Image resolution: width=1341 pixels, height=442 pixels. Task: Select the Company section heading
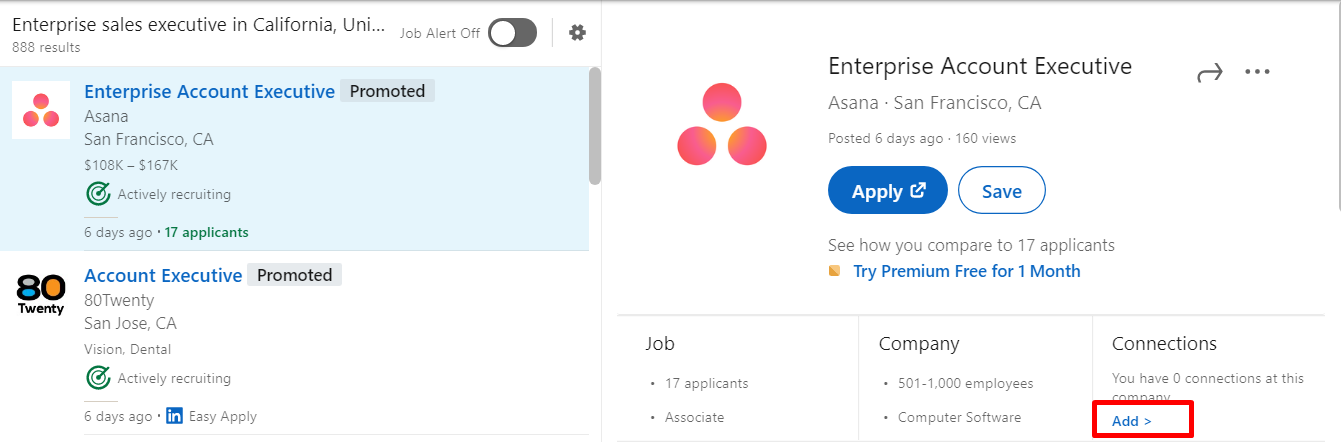tap(919, 344)
